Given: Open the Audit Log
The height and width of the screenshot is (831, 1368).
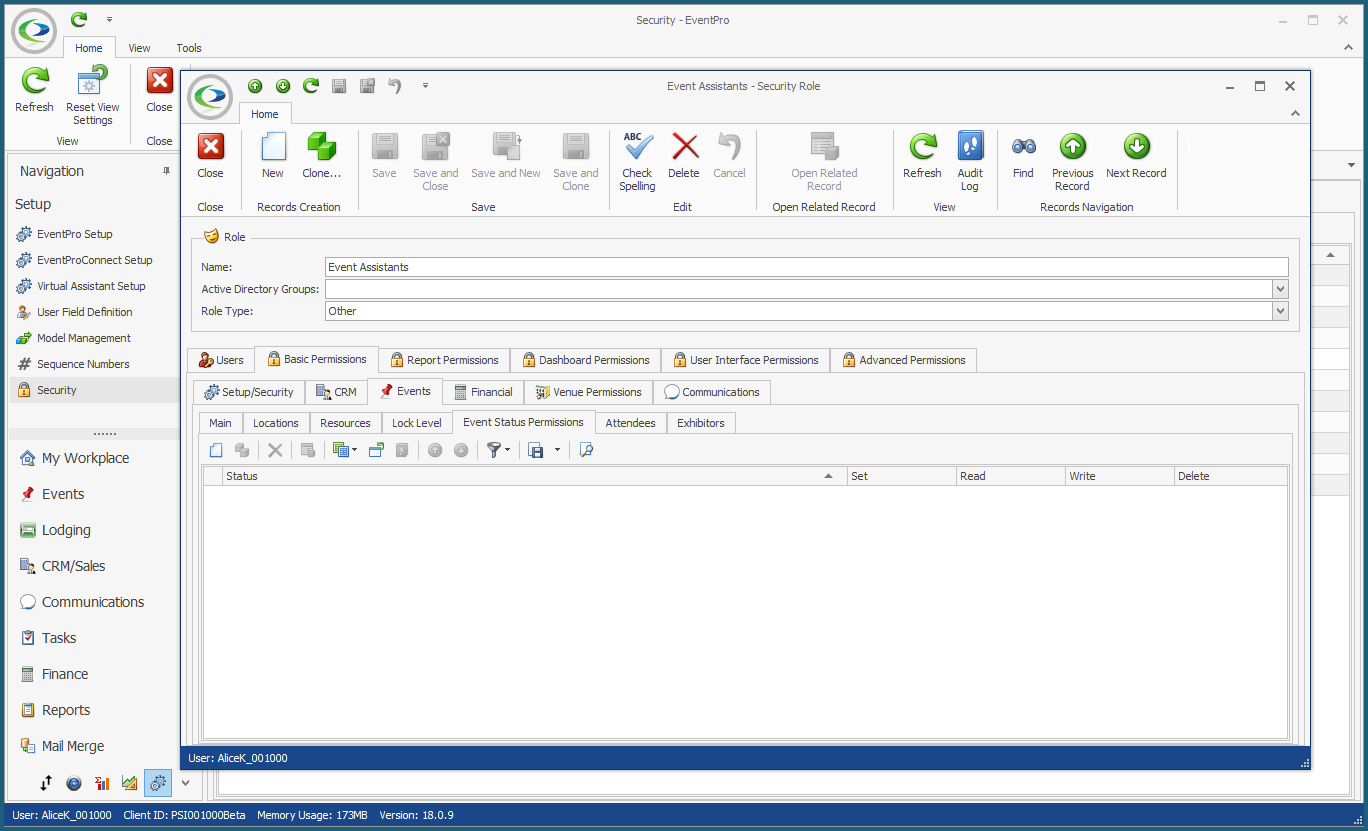Looking at the screenshot, I should click(970, 162).
